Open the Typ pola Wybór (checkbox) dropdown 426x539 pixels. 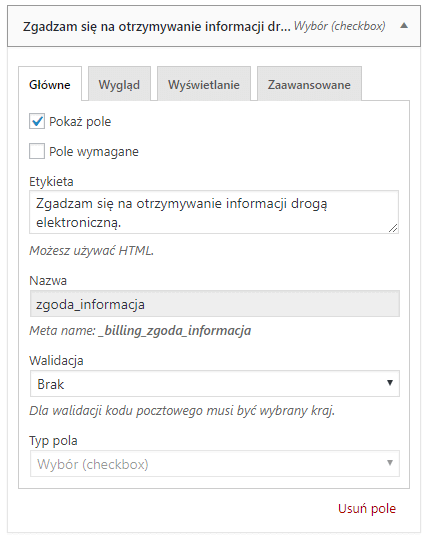pyautogui.click(x=215, y=464)
